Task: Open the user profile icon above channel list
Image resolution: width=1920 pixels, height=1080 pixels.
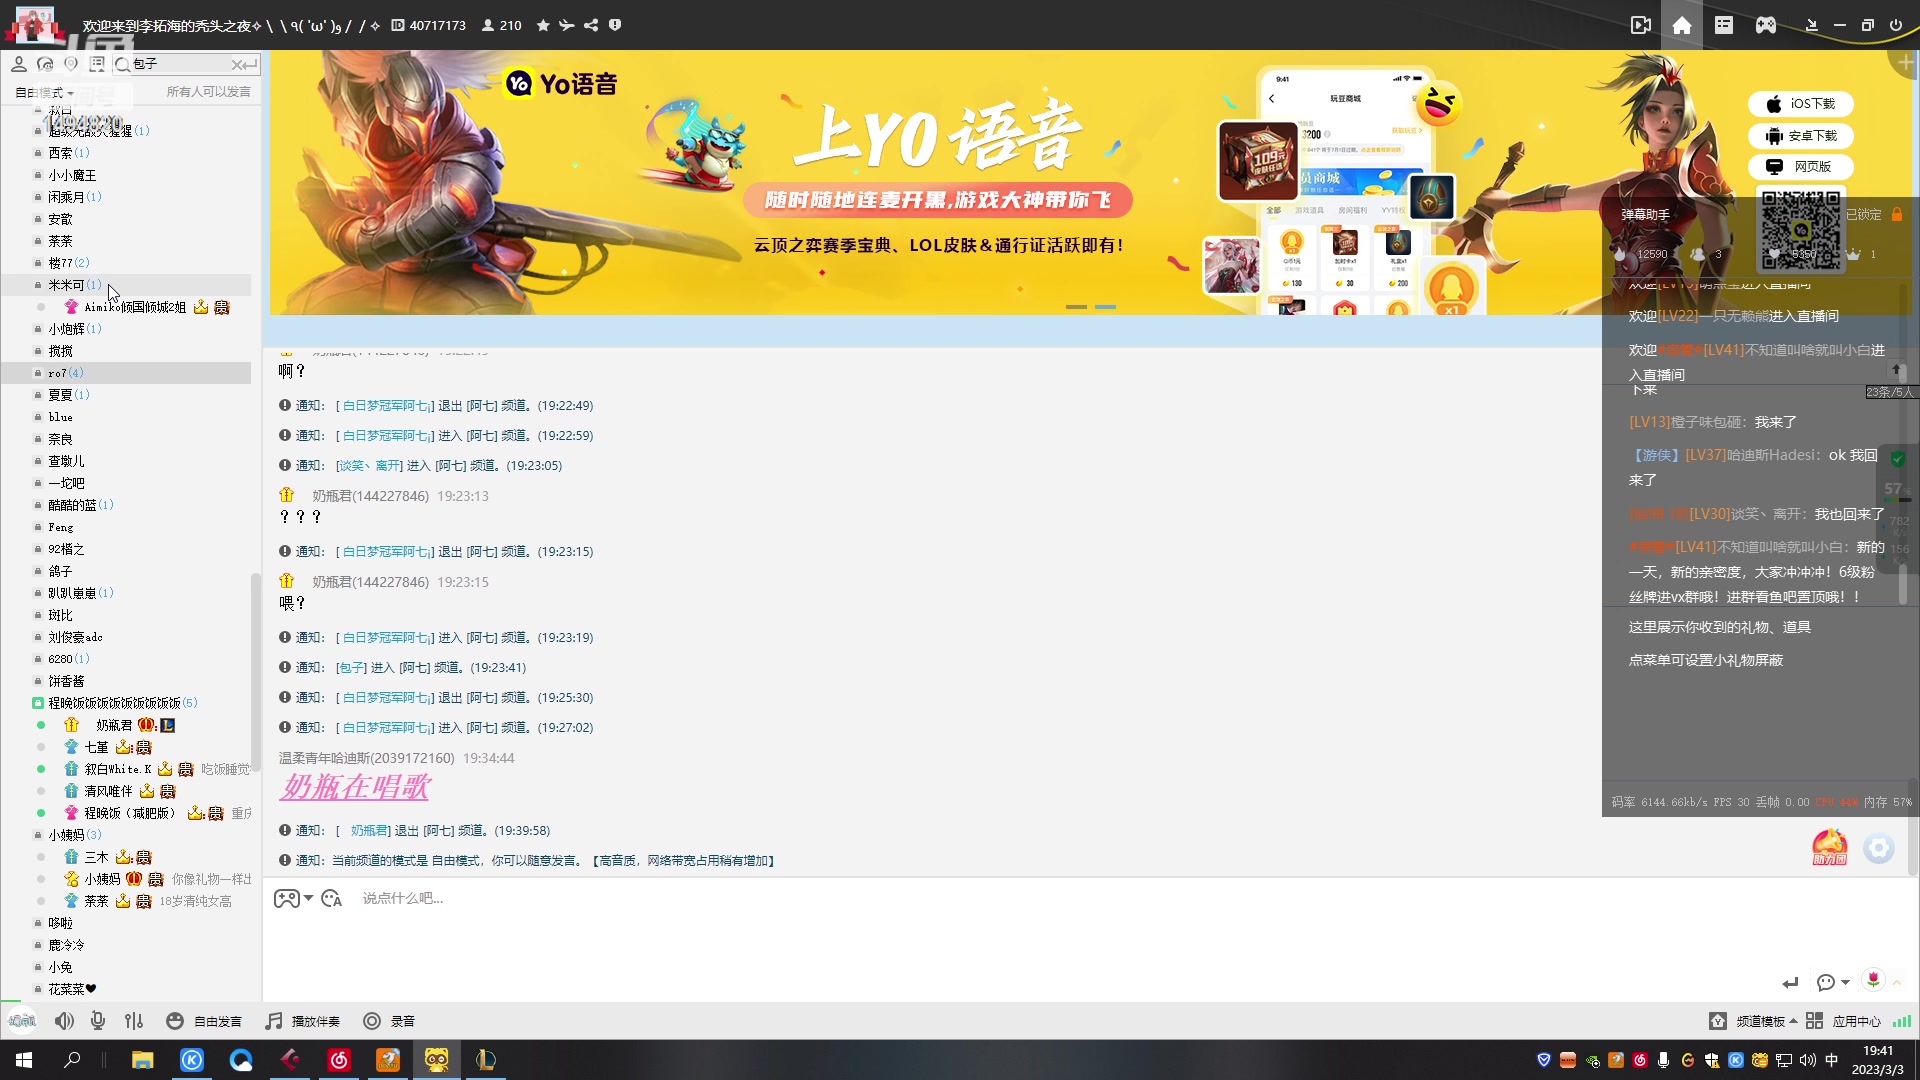Action: (x=18, y=64)
